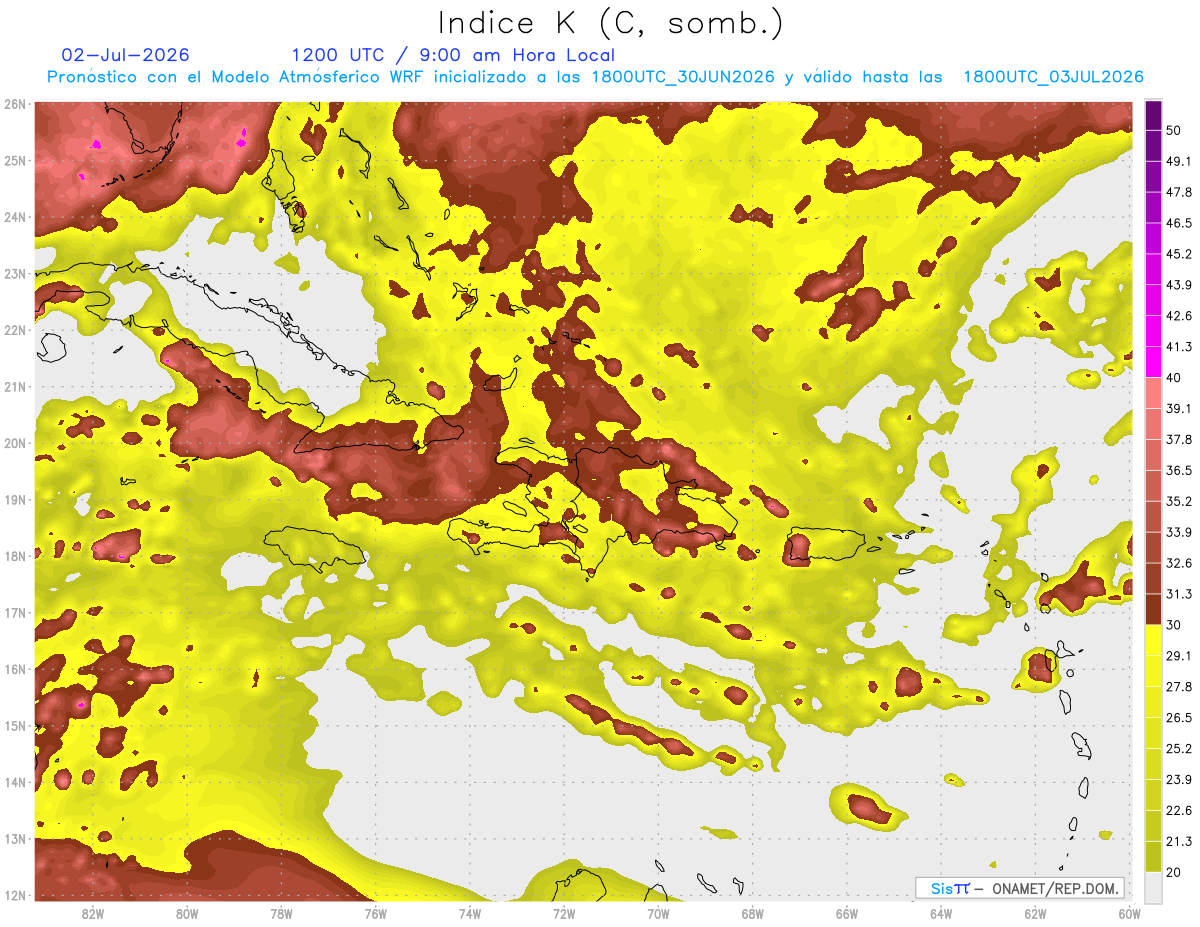Click the latitude axis label '19N'
The image size is (1200, 927).
[14, 500]
